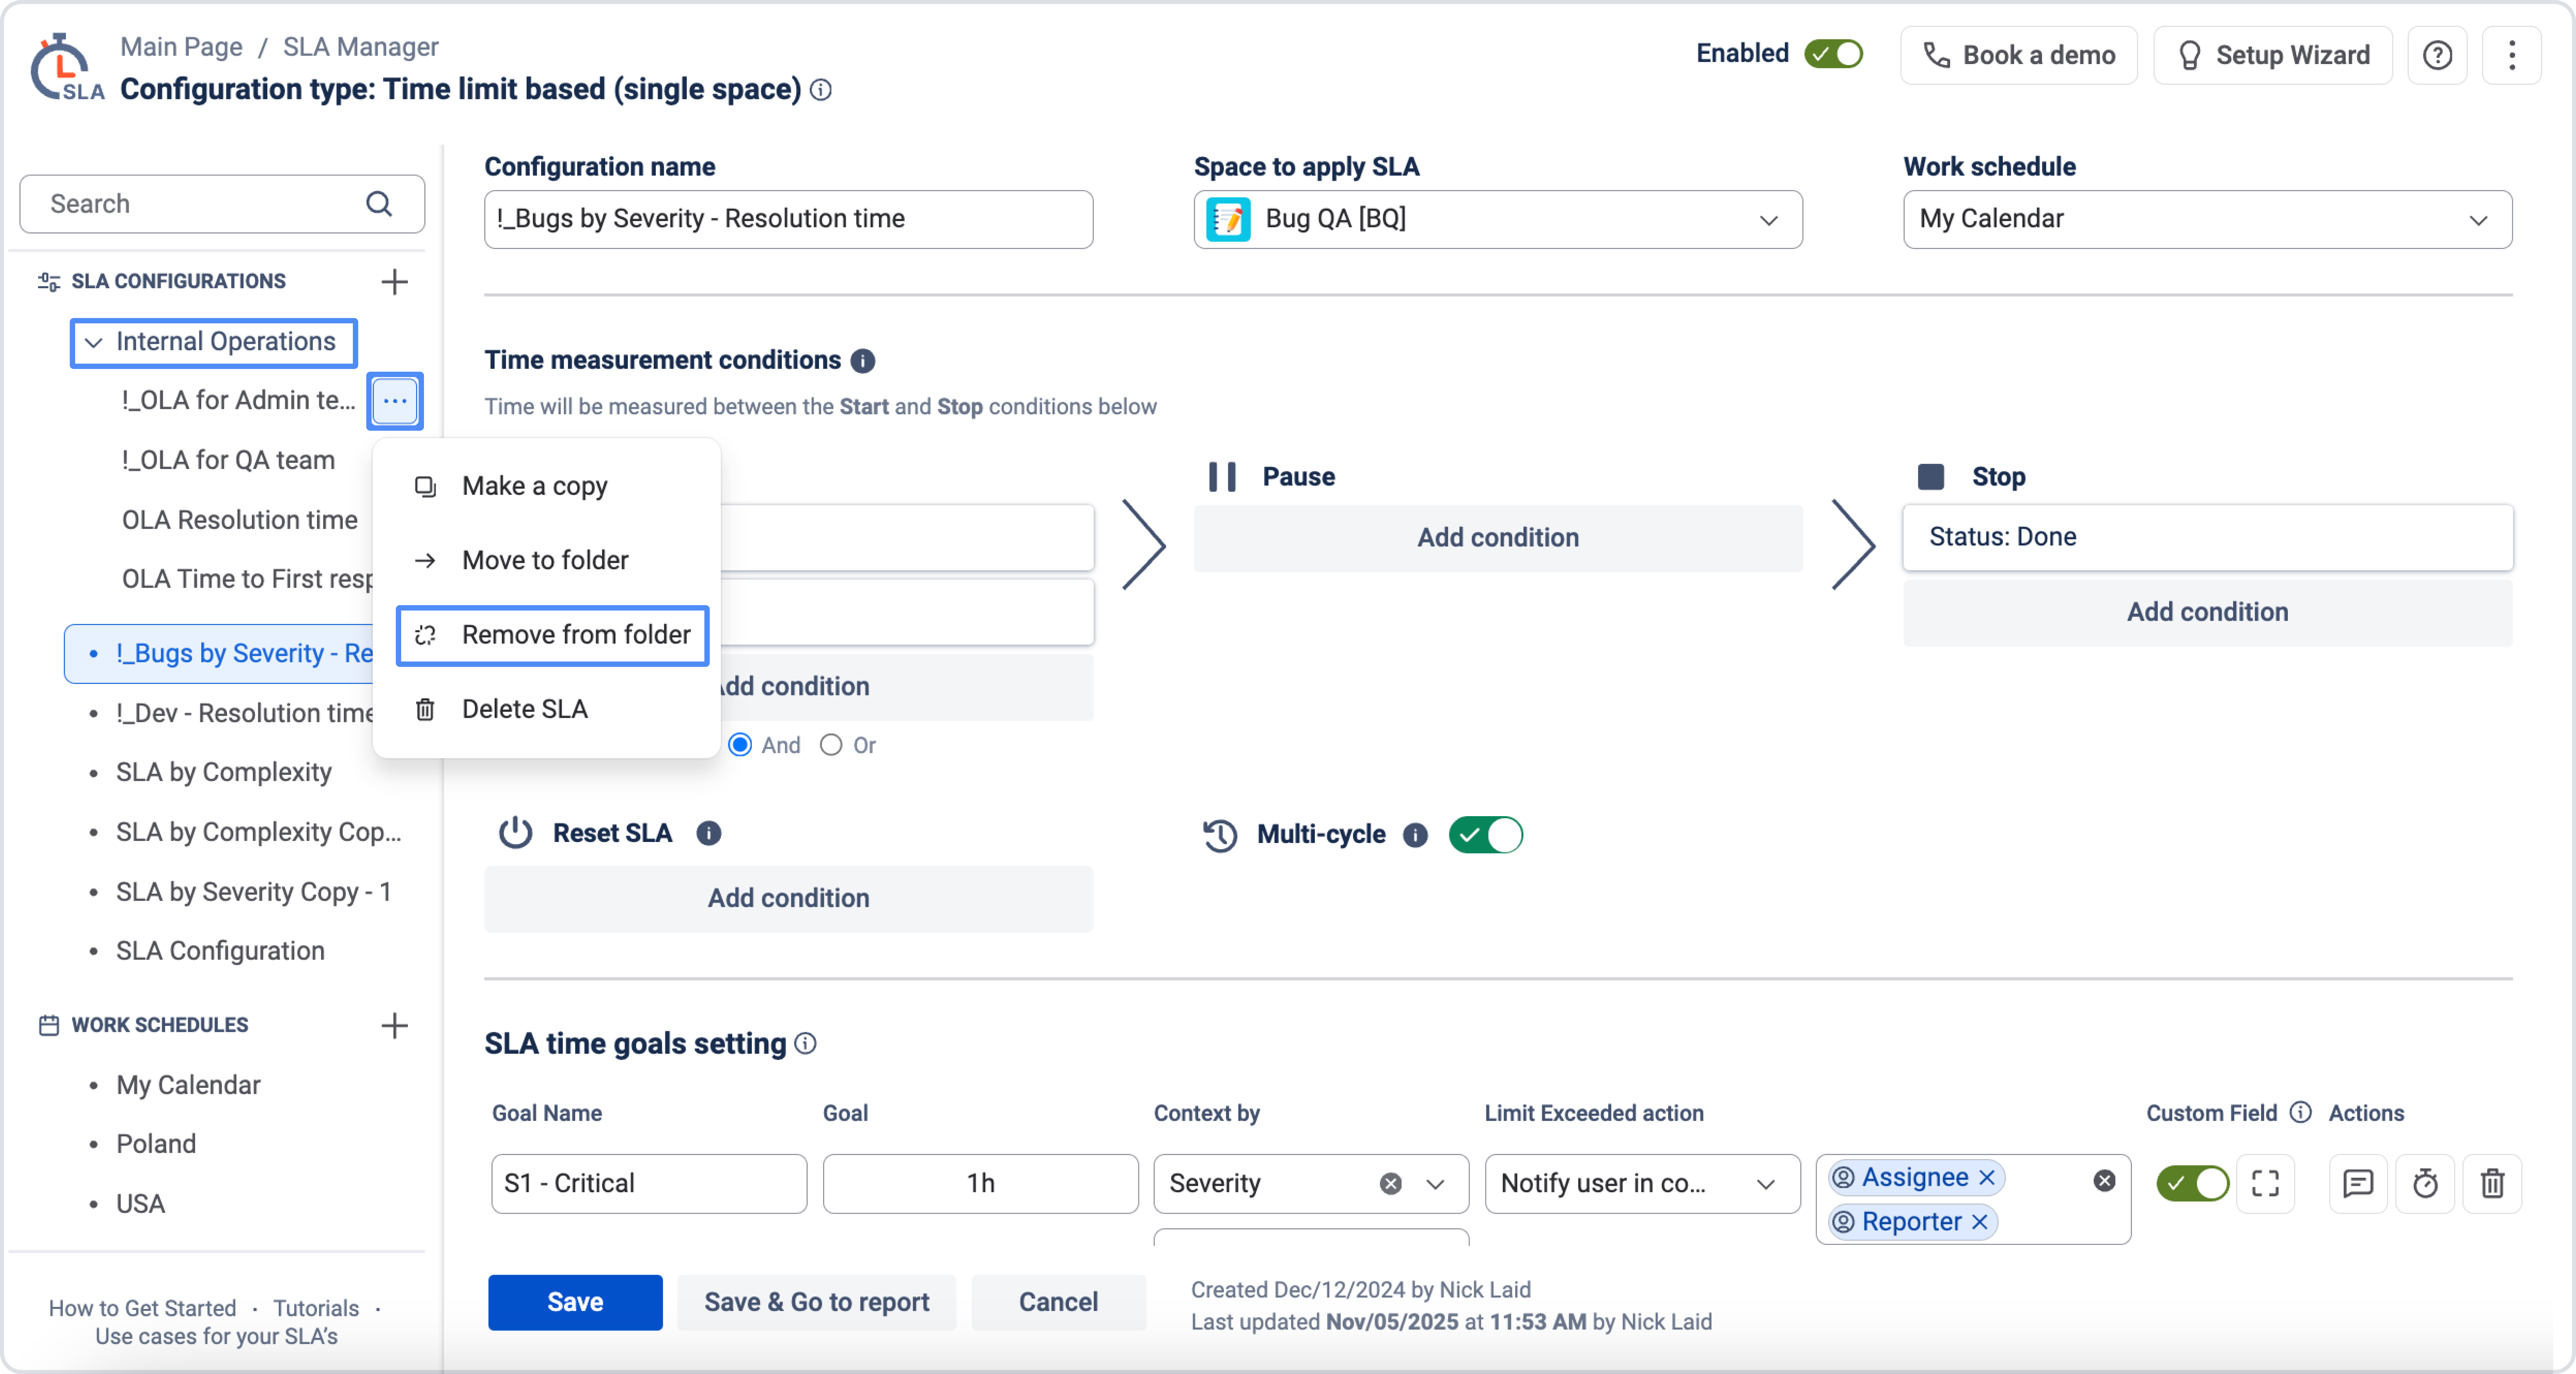Image resolution: width=2576 pixels, height=1374 pixels.
Task: Click the Save button
Action: (x=575, y=1302)
